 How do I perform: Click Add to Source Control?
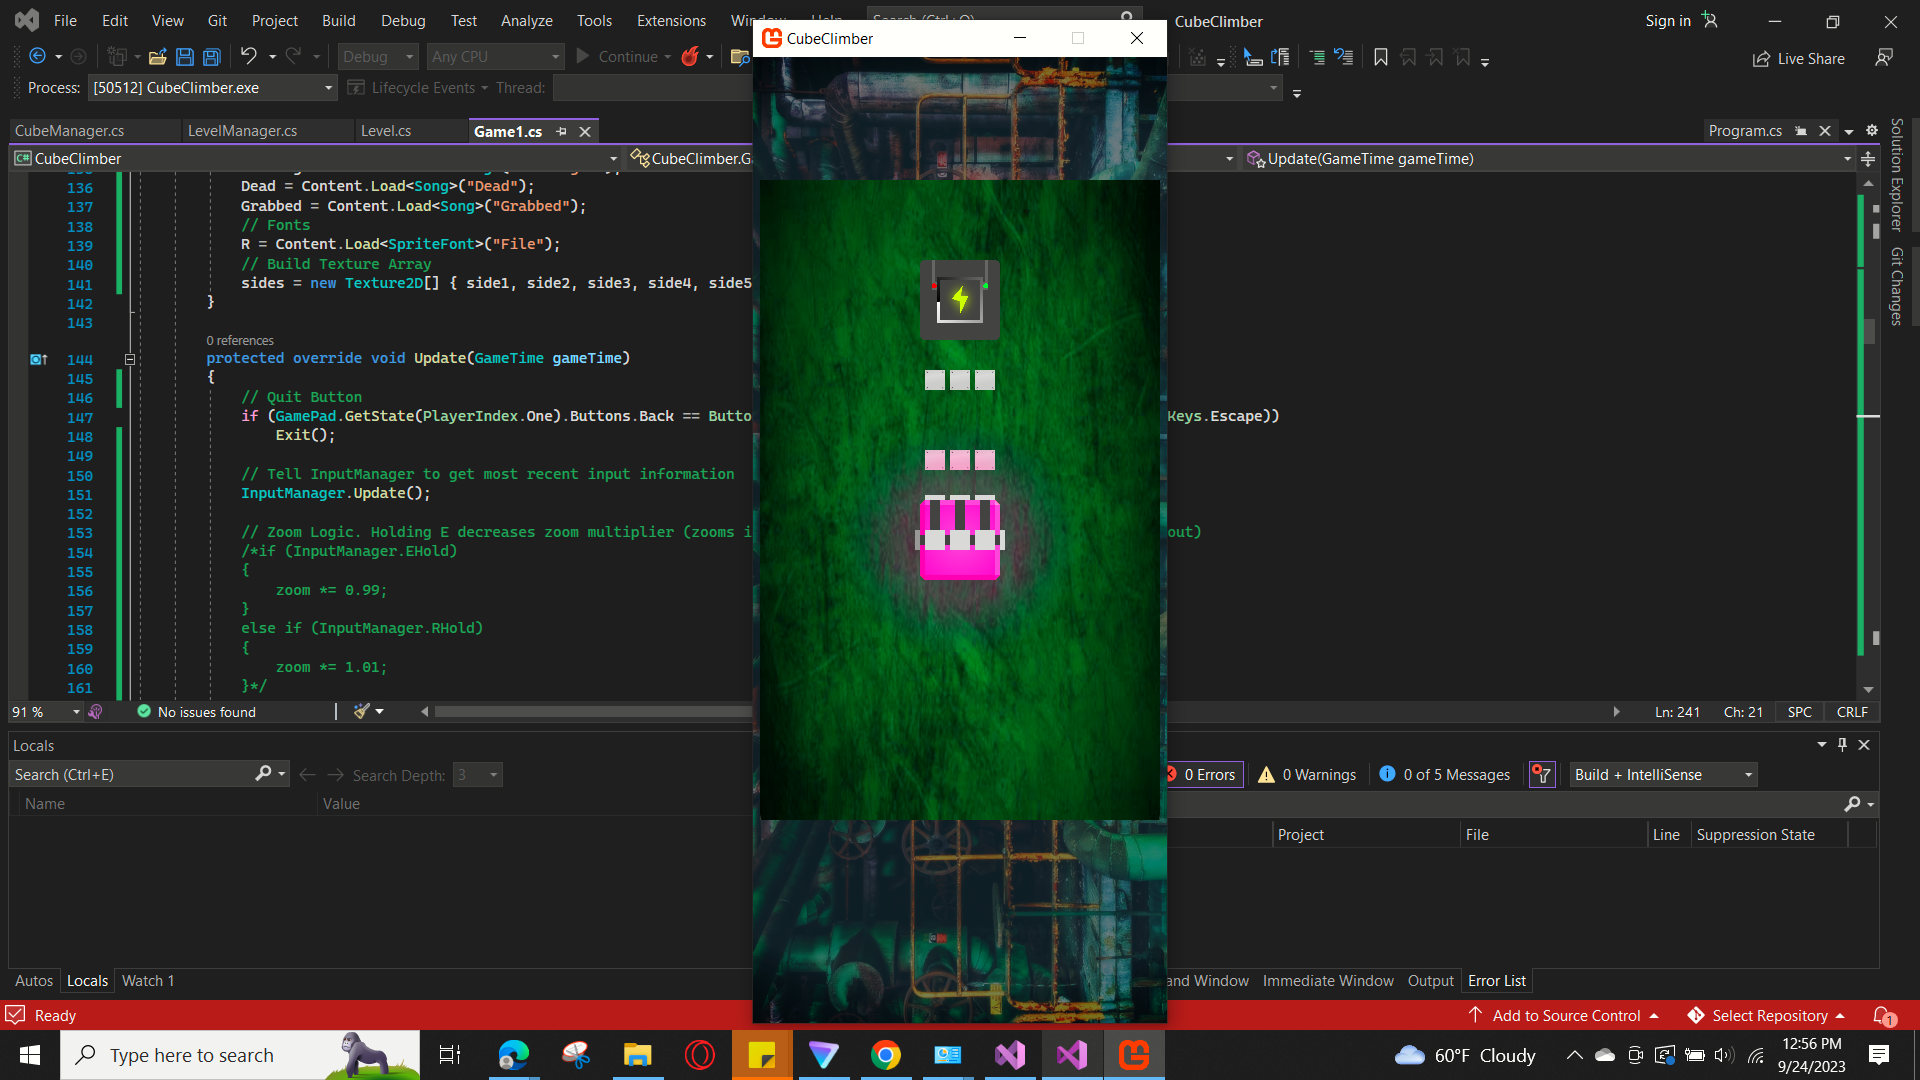(x=1566, y=1015)
